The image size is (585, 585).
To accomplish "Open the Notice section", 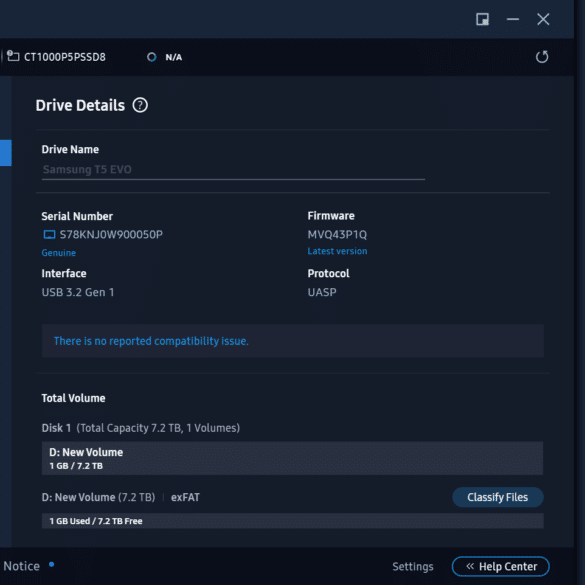I will coord(22,566).
